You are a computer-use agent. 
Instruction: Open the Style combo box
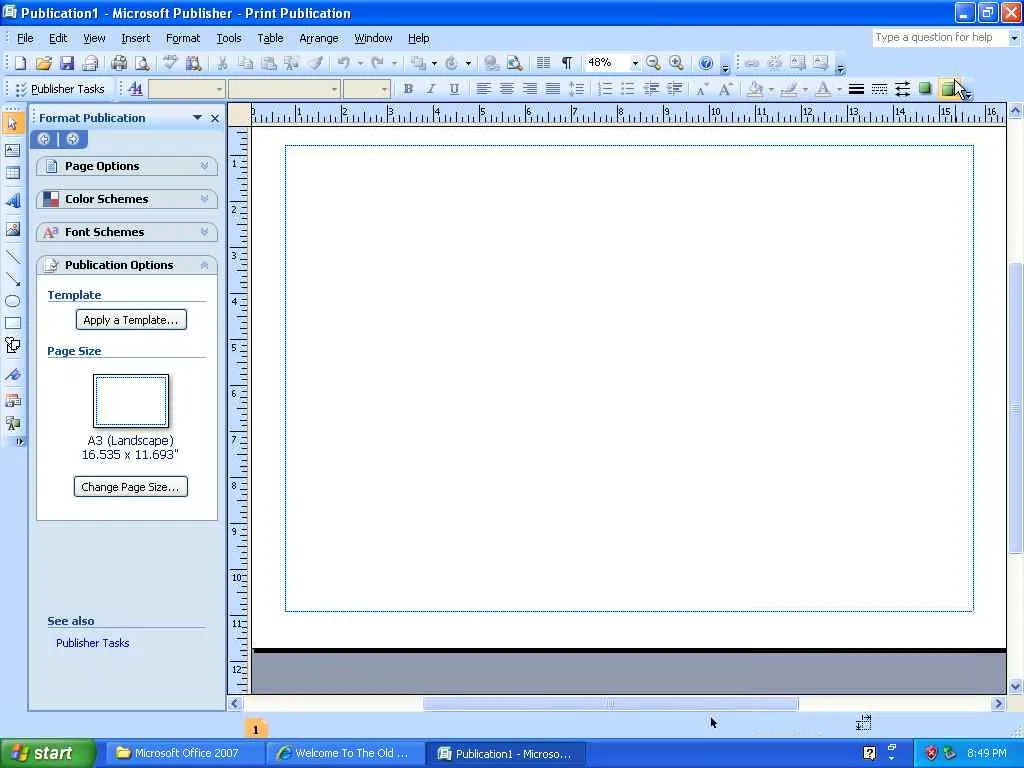(x=187, y=89)
